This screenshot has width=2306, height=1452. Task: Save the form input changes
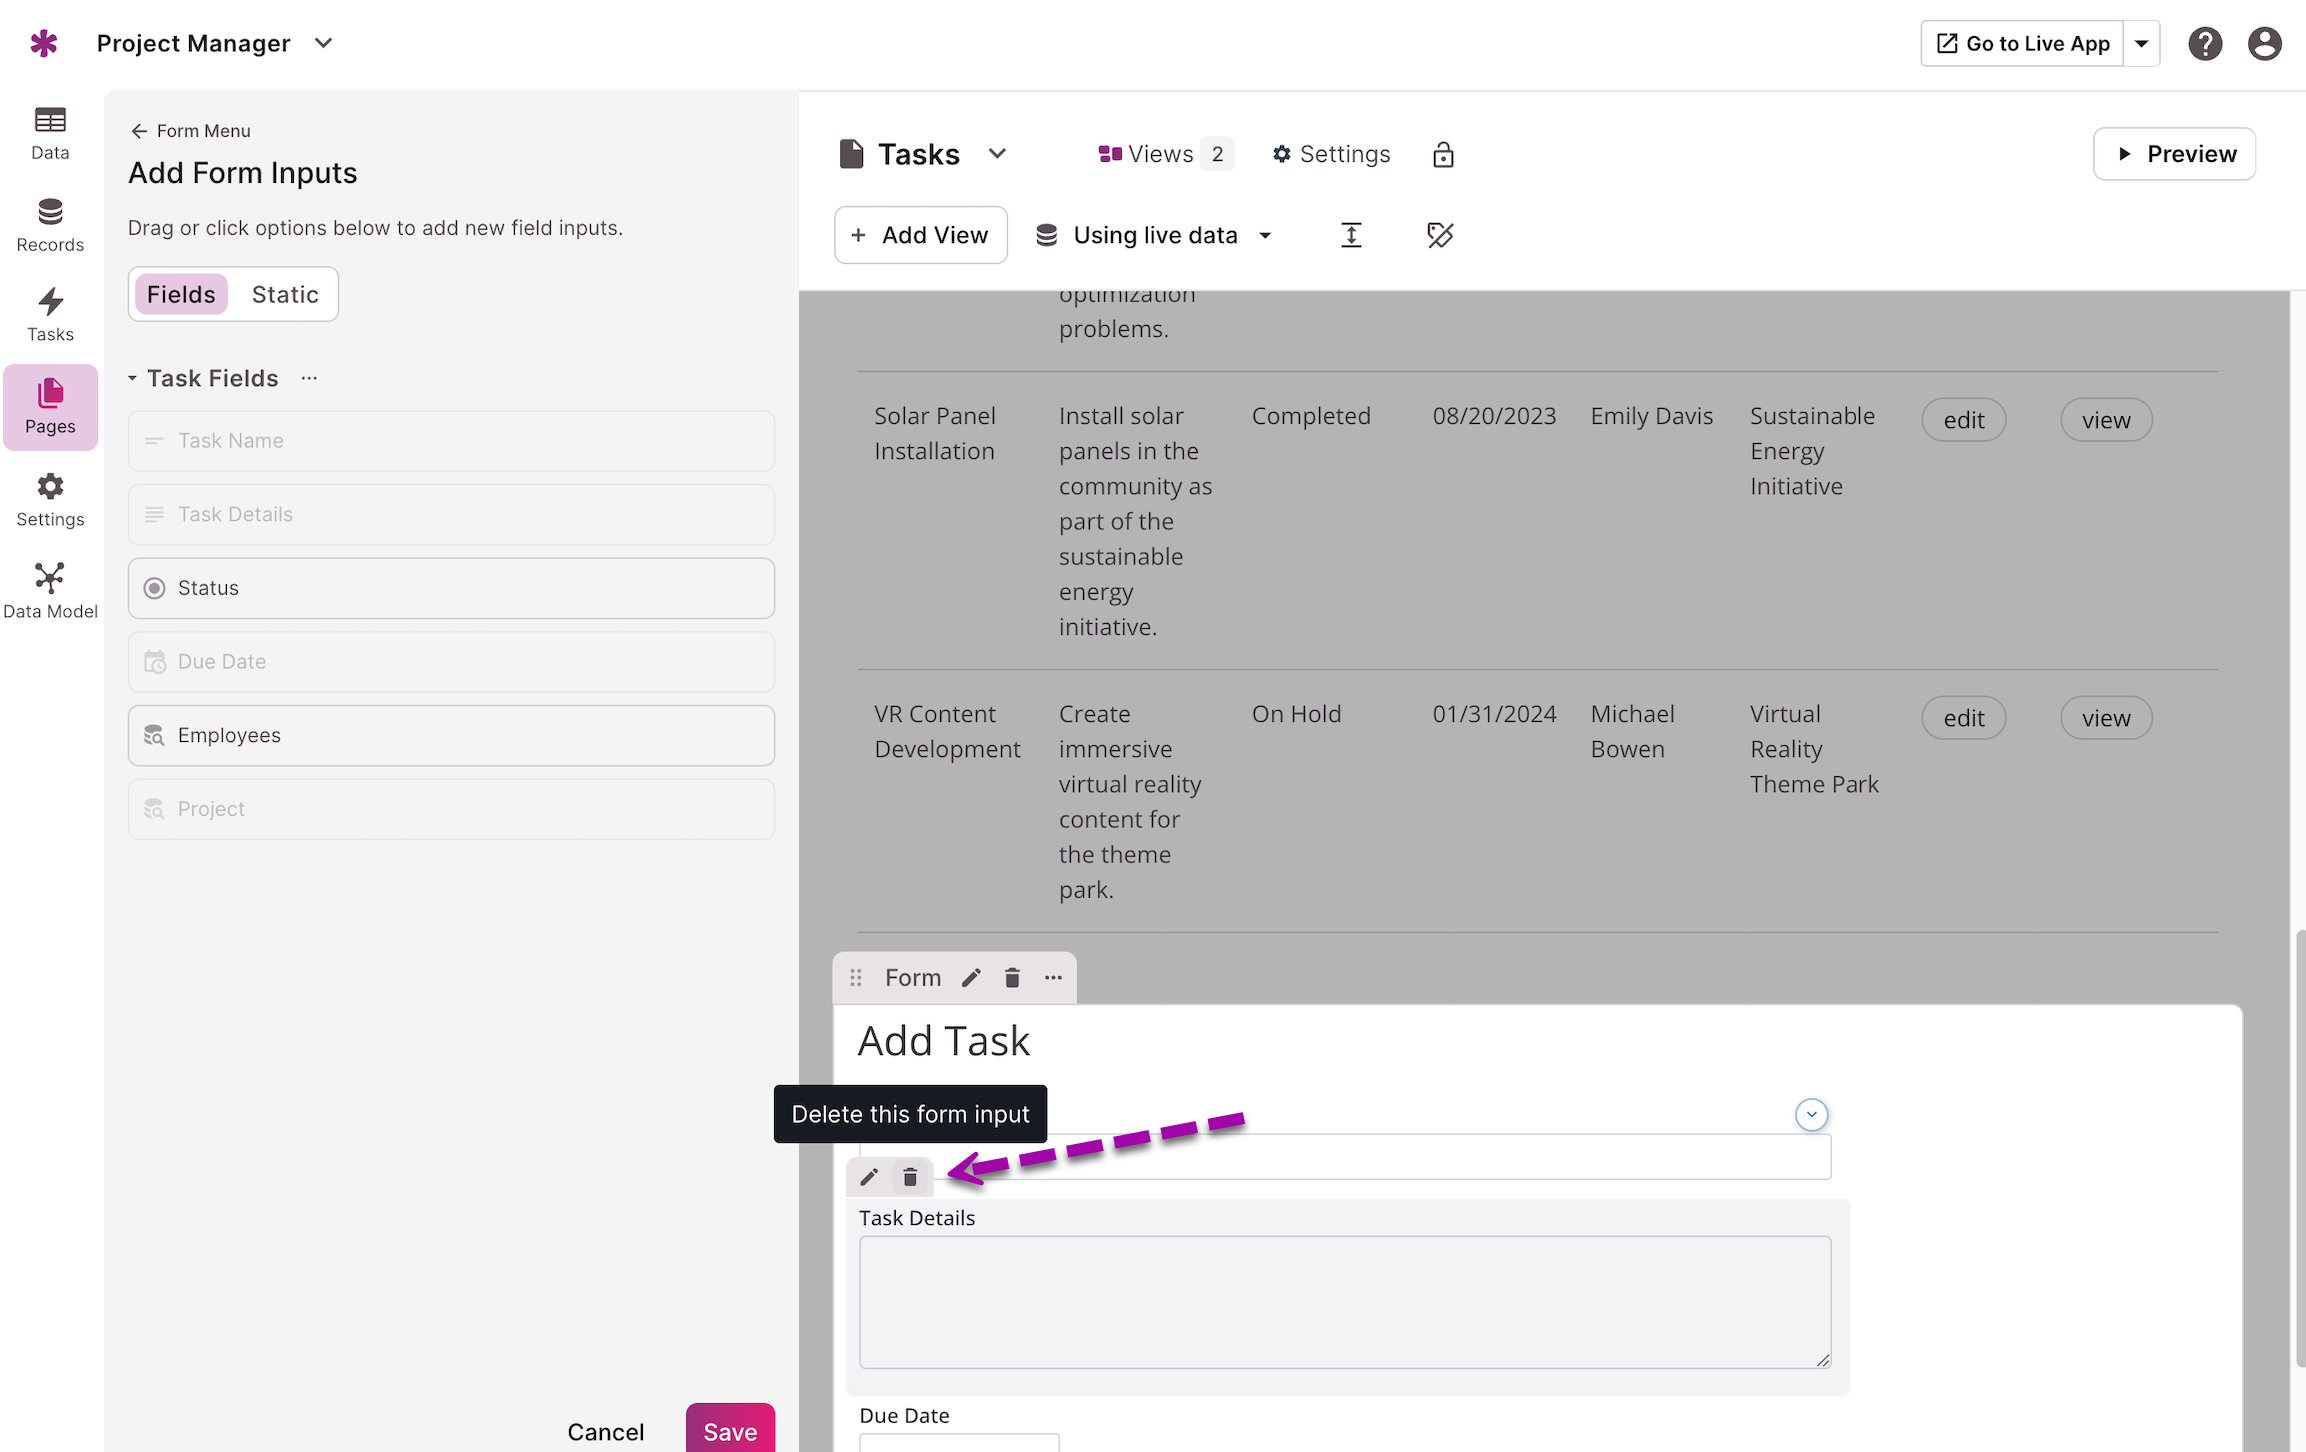point(730,1430)
